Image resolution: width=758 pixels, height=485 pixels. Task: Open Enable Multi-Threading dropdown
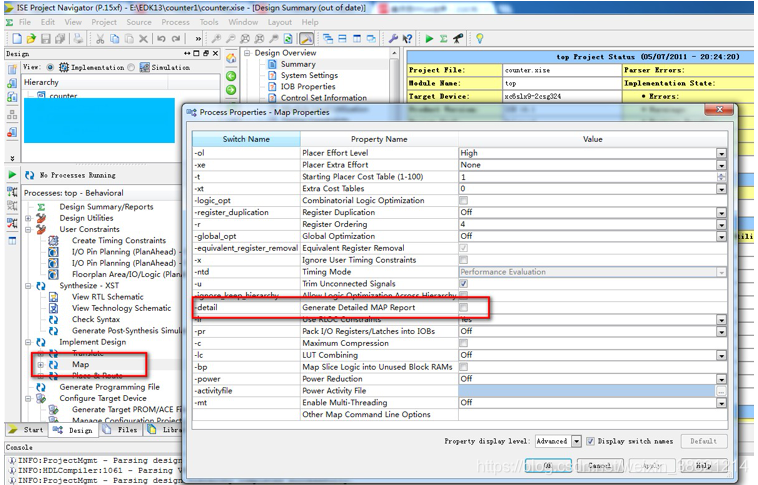(721, 403)
